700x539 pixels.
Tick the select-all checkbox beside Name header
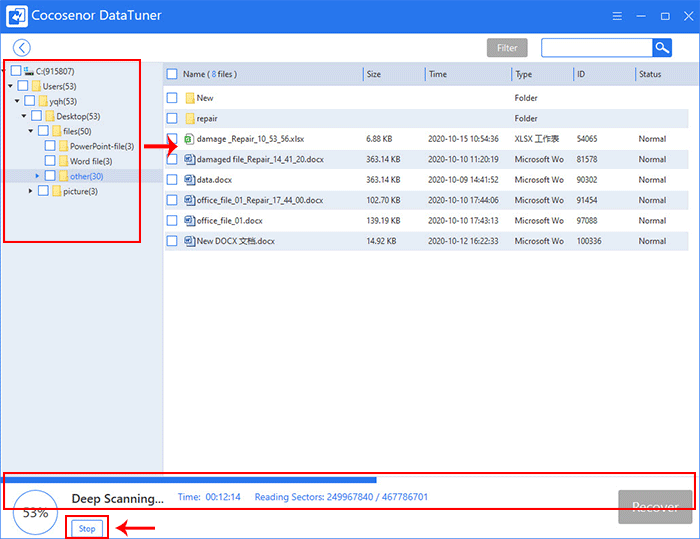pos(172,74)
